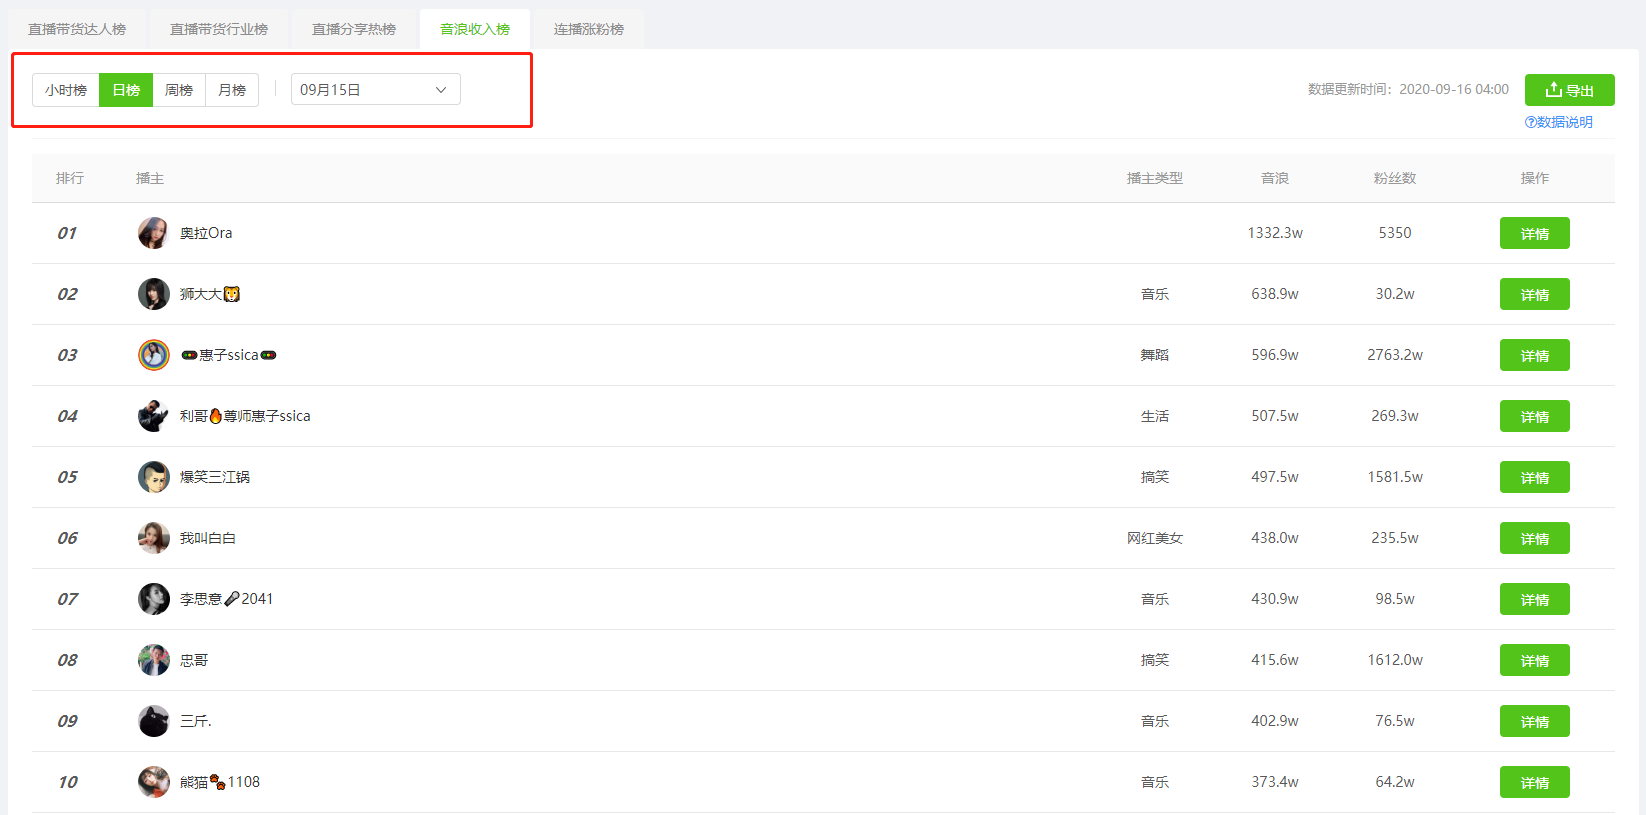Open the 09月15日 date dropdown
The width and height of the screenshot is (1646, 815).
[376, 90]
